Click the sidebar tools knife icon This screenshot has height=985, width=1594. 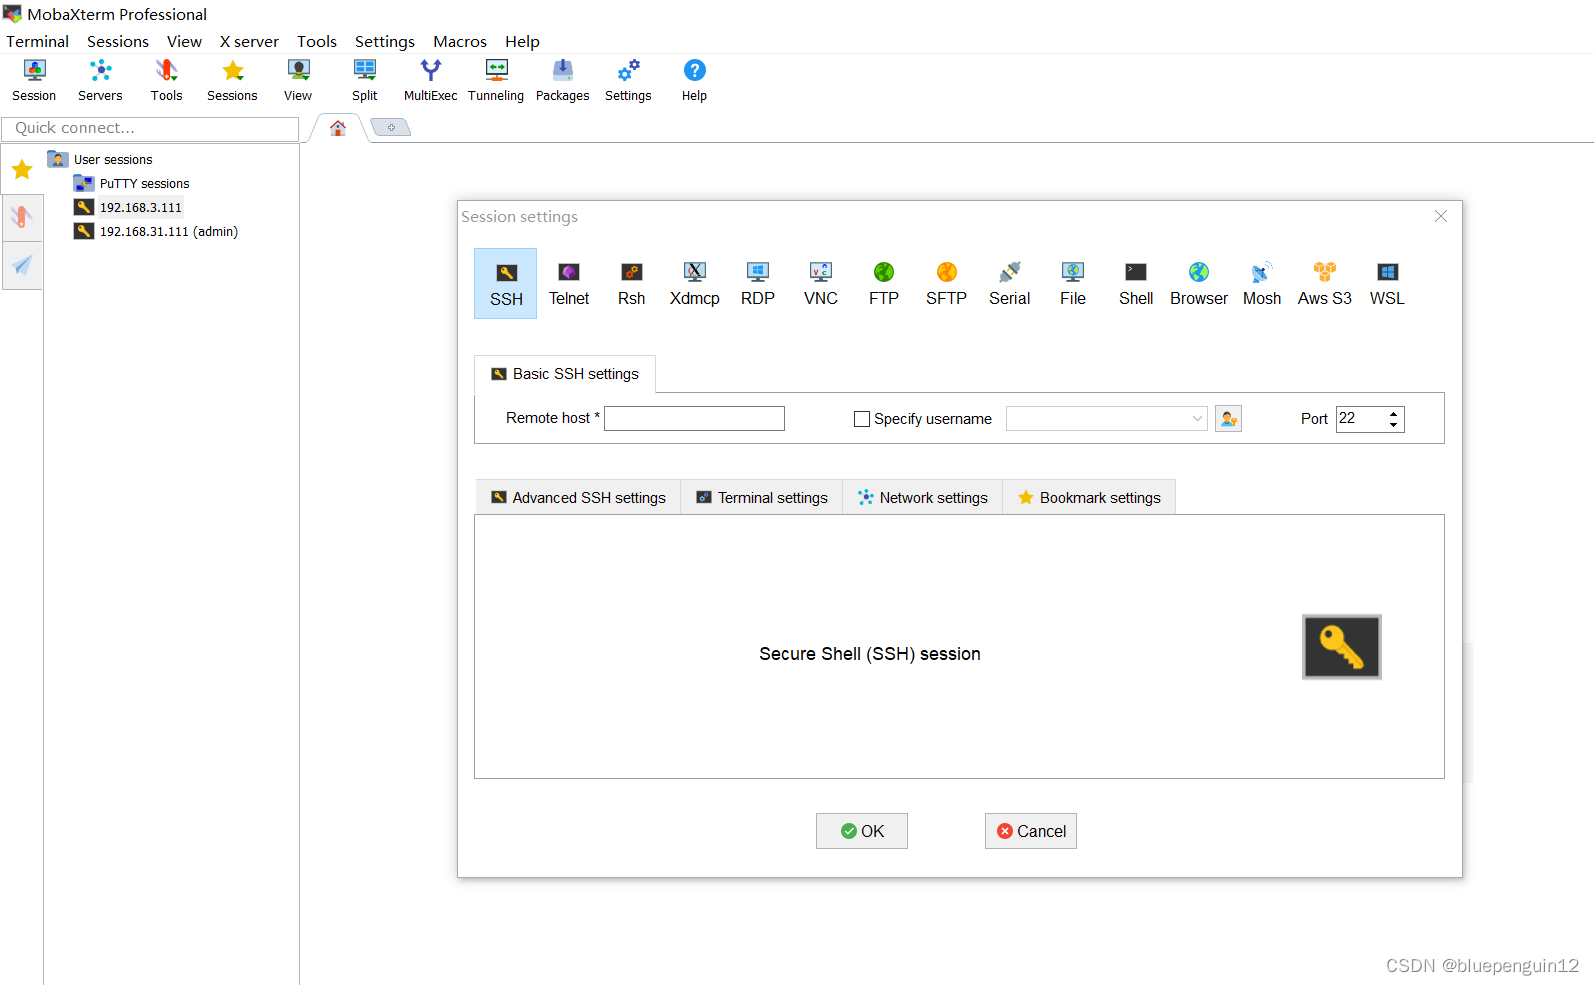pos(22,217)
